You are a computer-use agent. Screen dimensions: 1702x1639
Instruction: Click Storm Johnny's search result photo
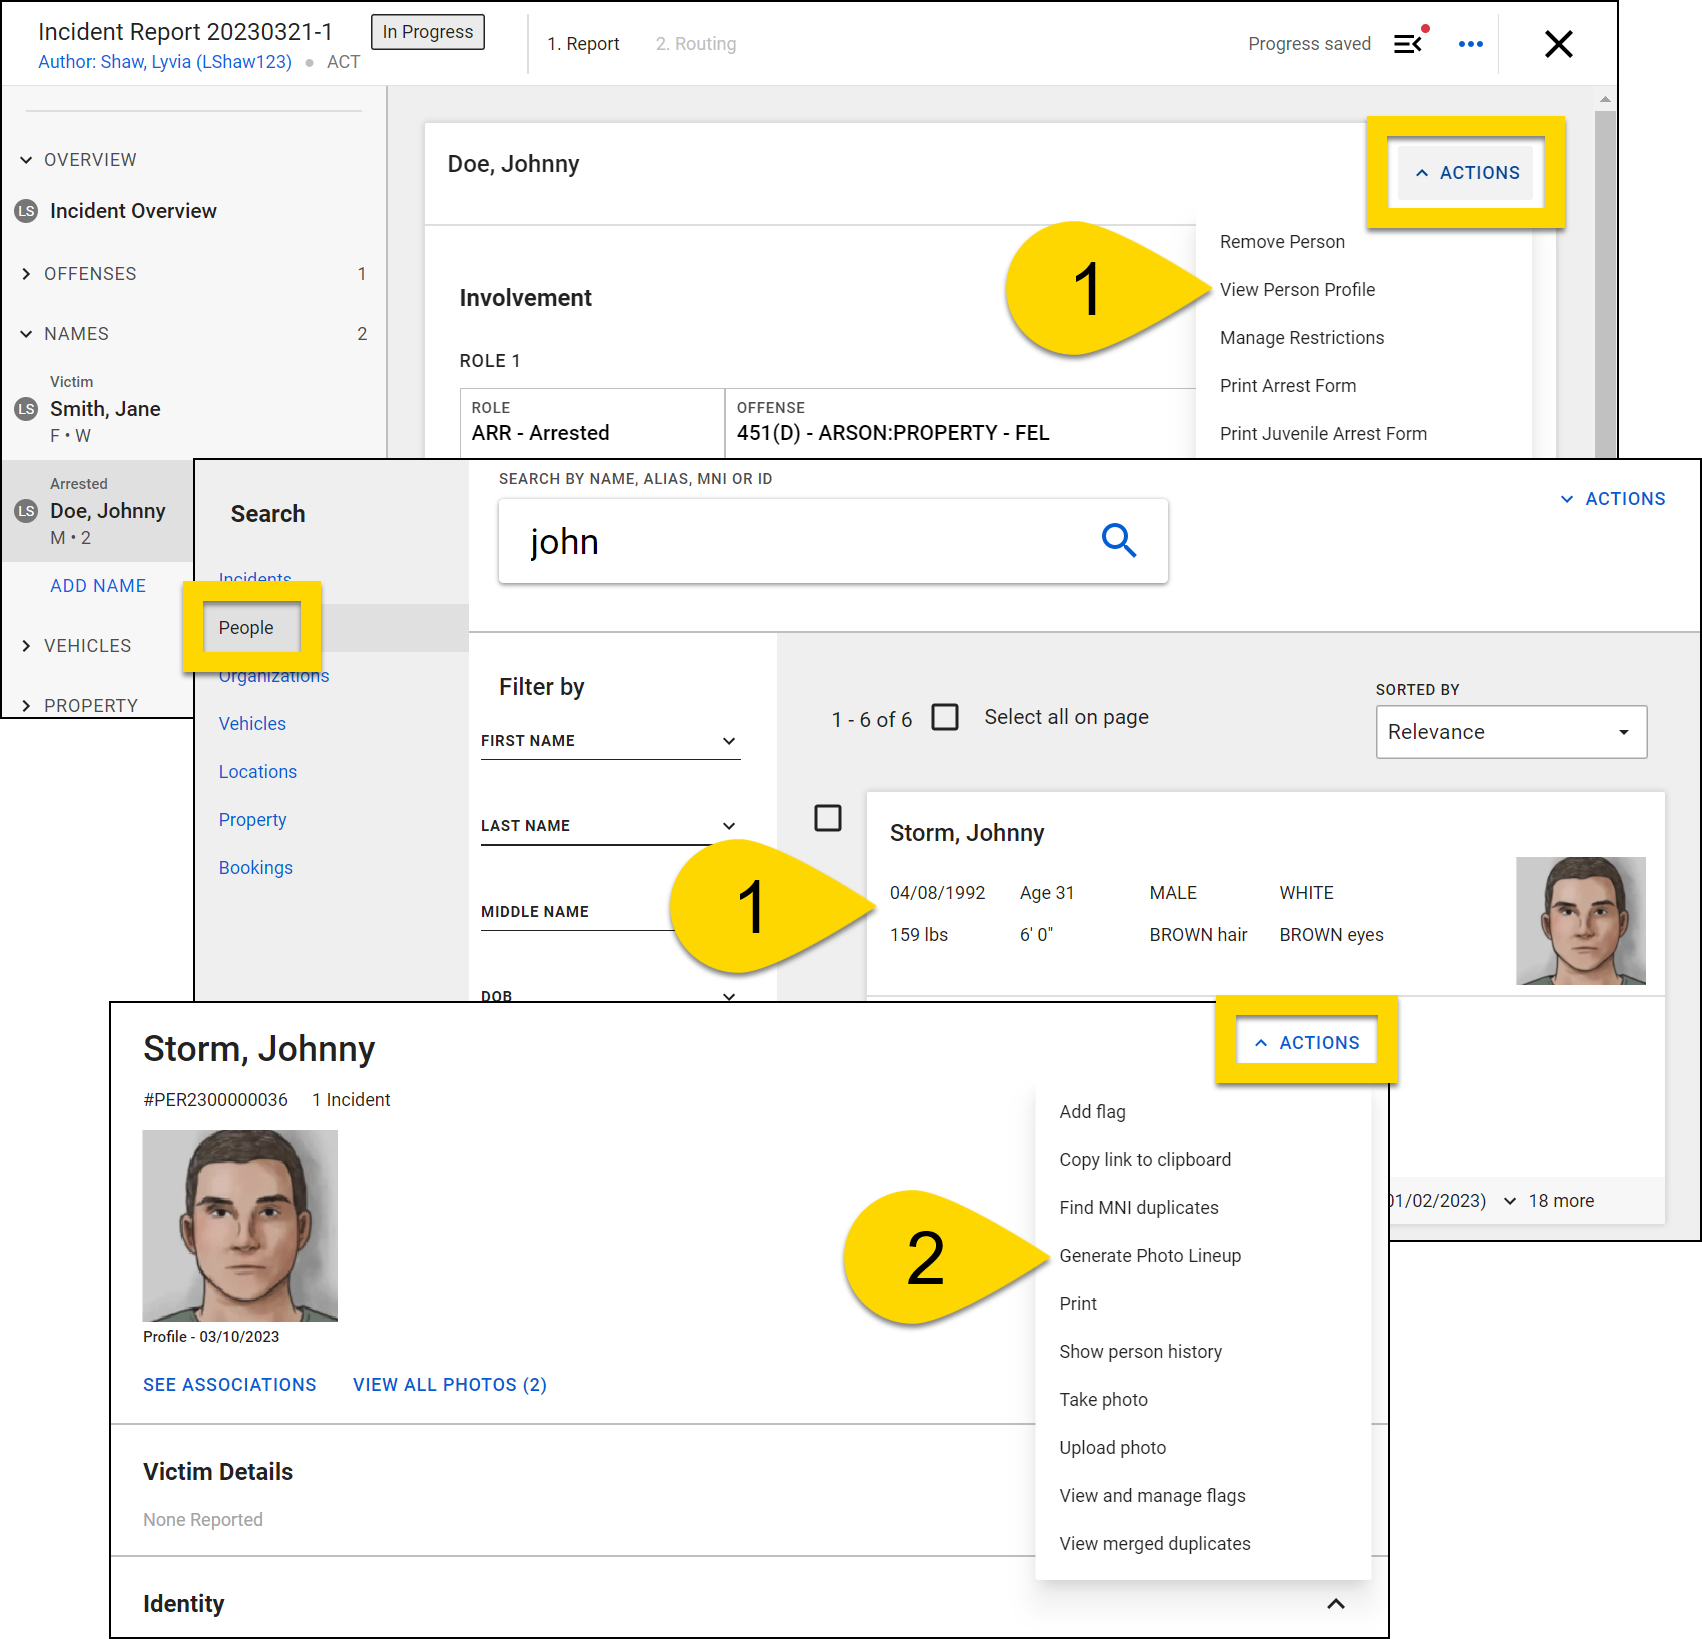click(x=1580, y=920)
